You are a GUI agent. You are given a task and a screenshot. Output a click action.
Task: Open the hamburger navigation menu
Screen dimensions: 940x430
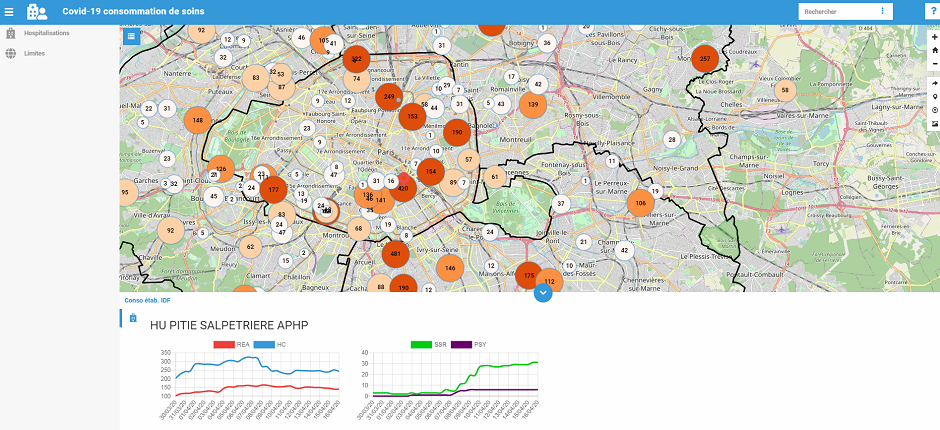click(x=11, y=11)
